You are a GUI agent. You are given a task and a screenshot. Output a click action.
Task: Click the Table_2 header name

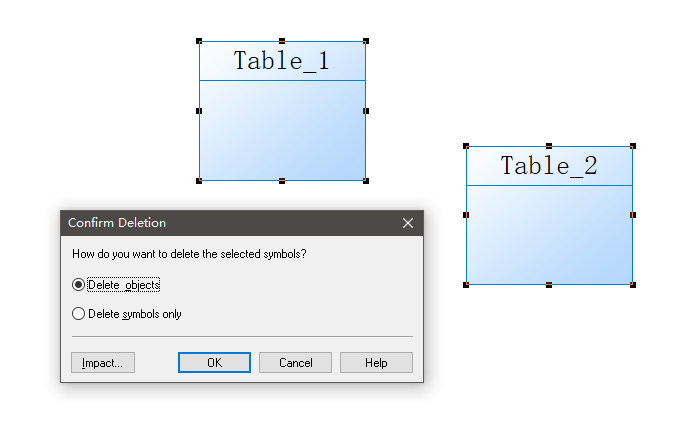pos(549,166)
